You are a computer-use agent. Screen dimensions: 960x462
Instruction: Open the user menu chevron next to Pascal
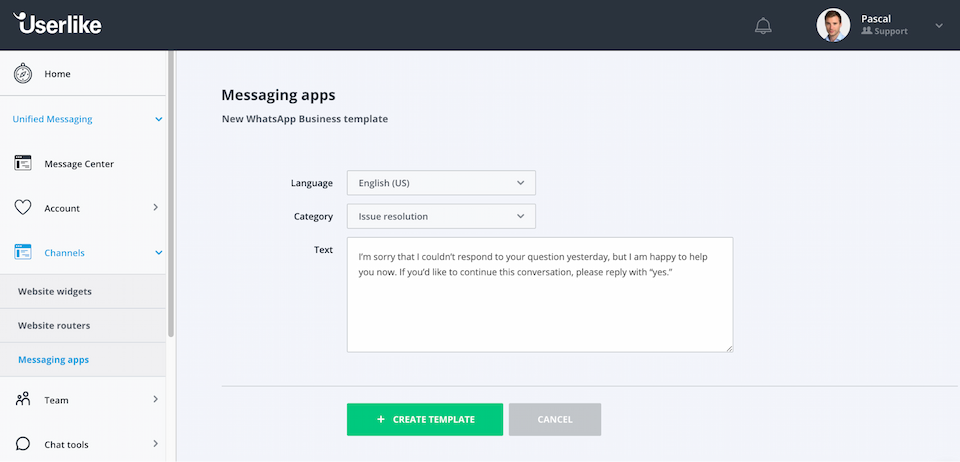[939, 26]
